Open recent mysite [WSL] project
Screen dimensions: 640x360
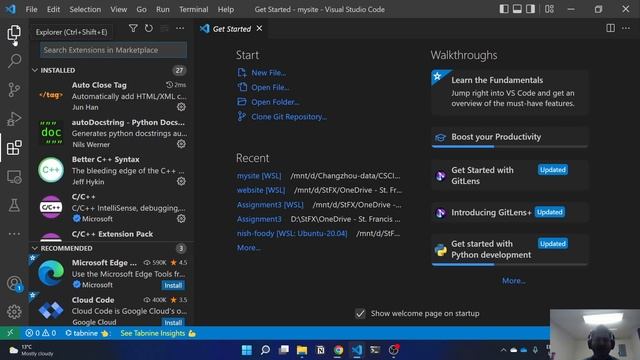259,176
